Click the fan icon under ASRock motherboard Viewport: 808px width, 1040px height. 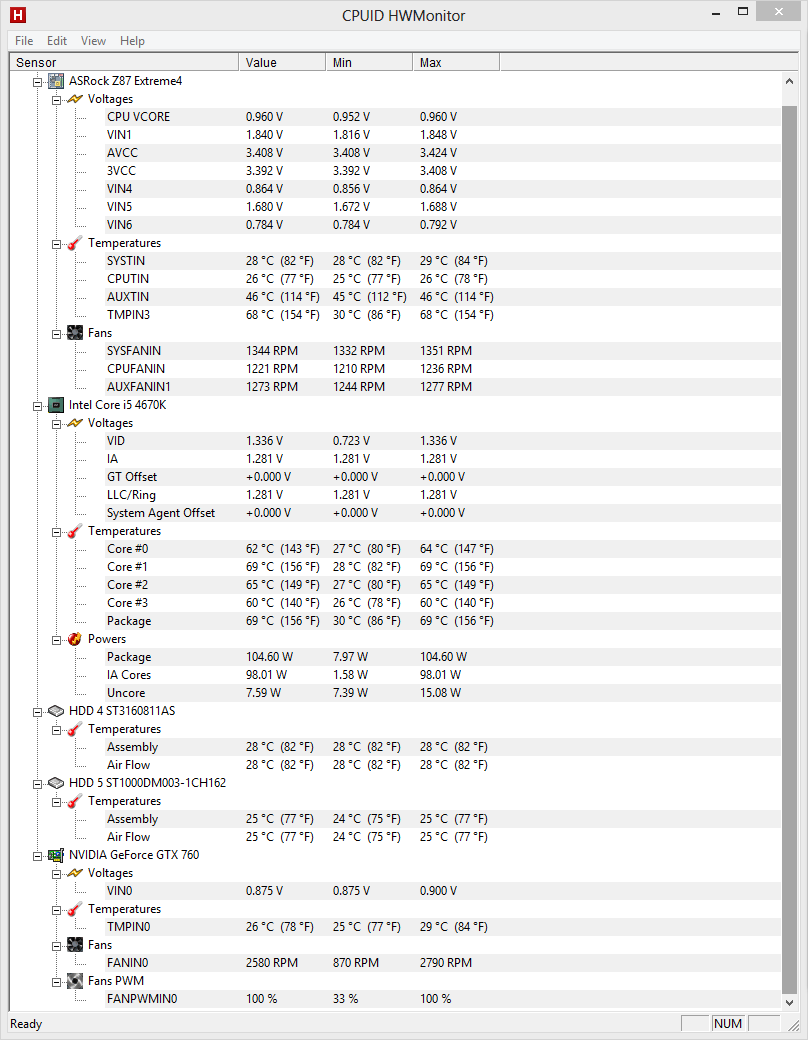click(x=75, y=333)
